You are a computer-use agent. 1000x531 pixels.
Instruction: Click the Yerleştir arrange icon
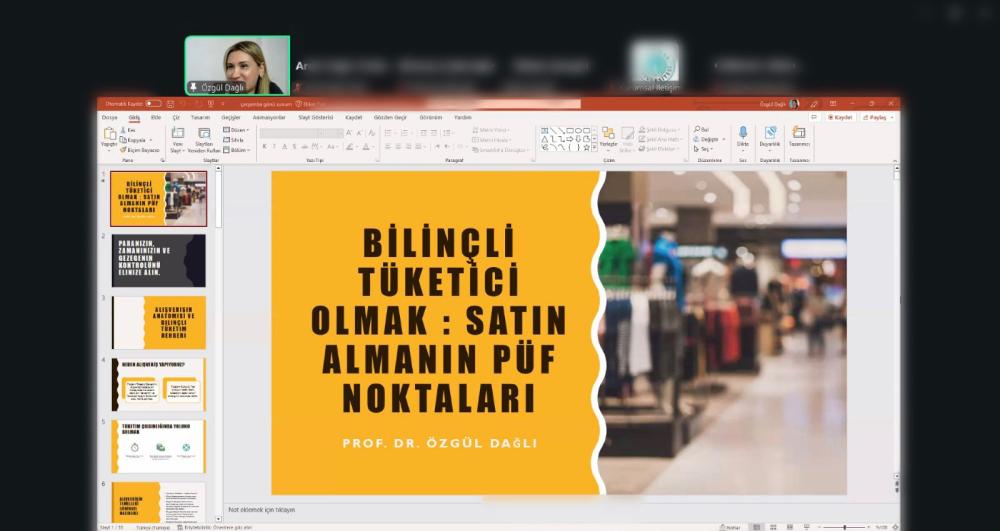(x=608, y=134)
